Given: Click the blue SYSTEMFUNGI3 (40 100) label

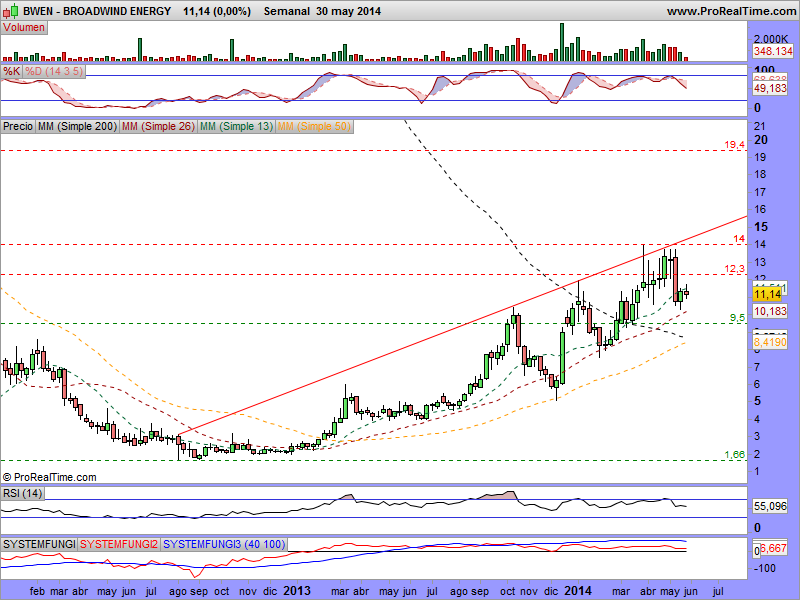Looking at the screenshot, I should pos(224,544).
